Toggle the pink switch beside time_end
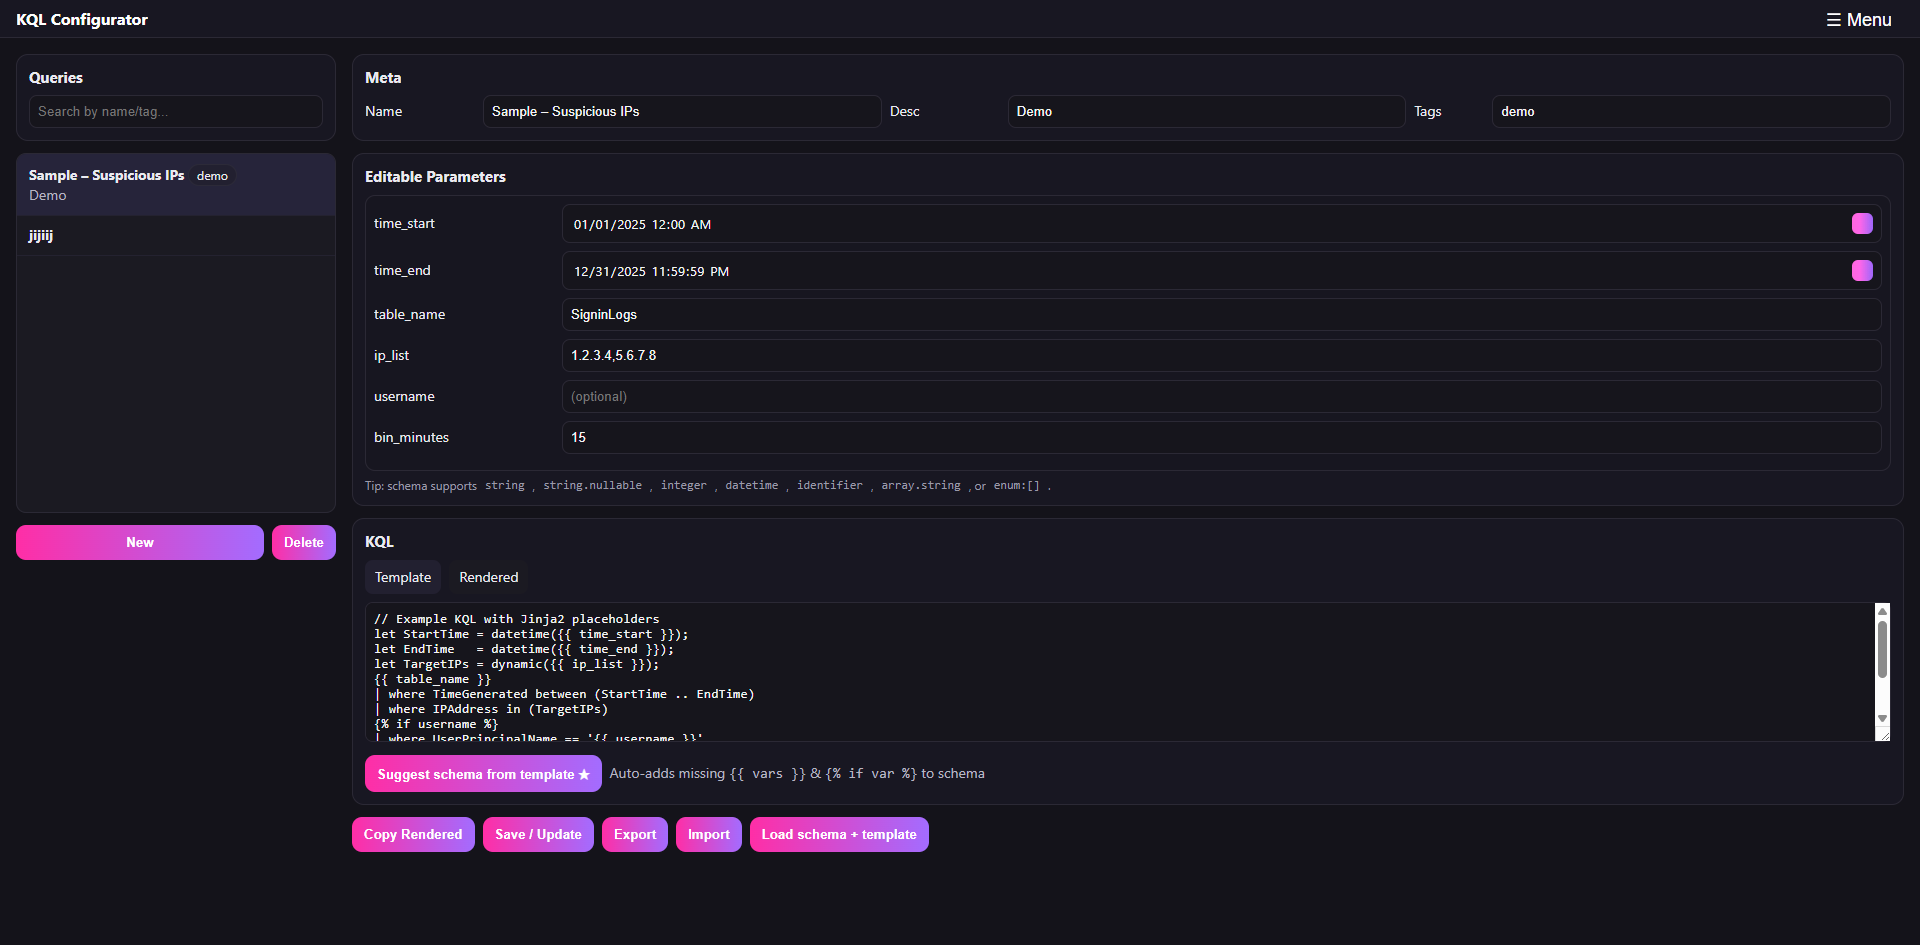1920x945 pixels. coord(1861,270)
